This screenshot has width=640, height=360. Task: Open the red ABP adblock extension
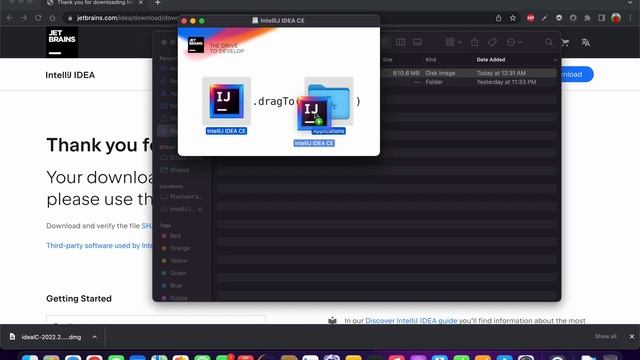530,18
